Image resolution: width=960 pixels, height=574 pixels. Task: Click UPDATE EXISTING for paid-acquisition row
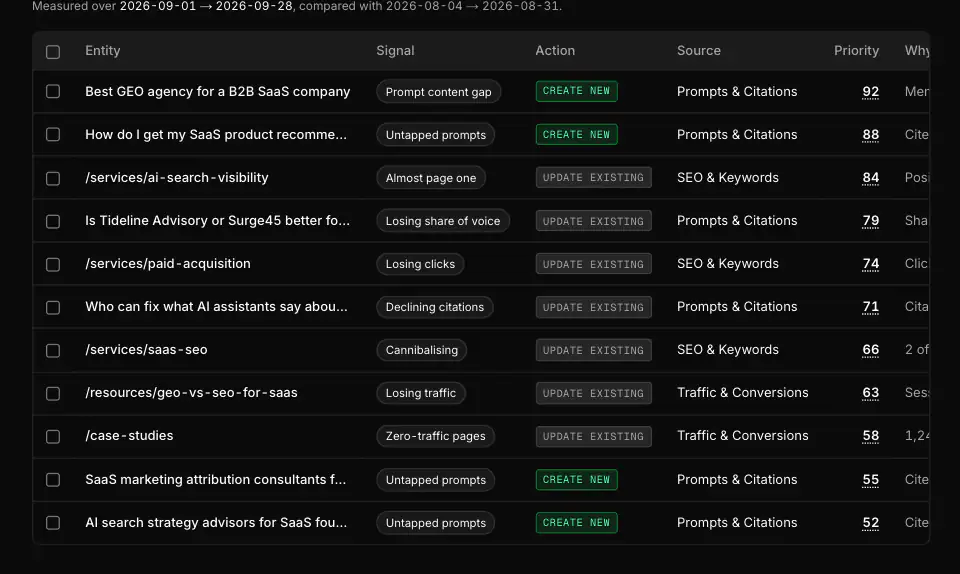click(593, 264)
